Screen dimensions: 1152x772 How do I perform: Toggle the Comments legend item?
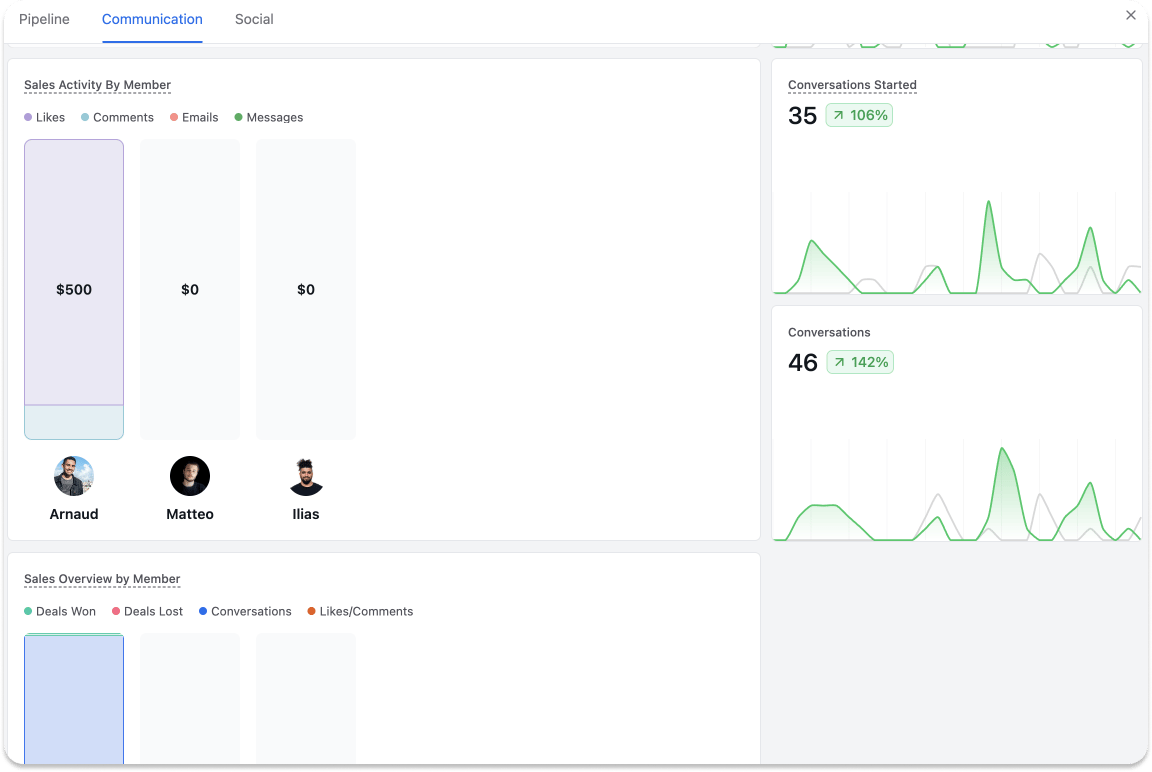(x=118, y=118)
